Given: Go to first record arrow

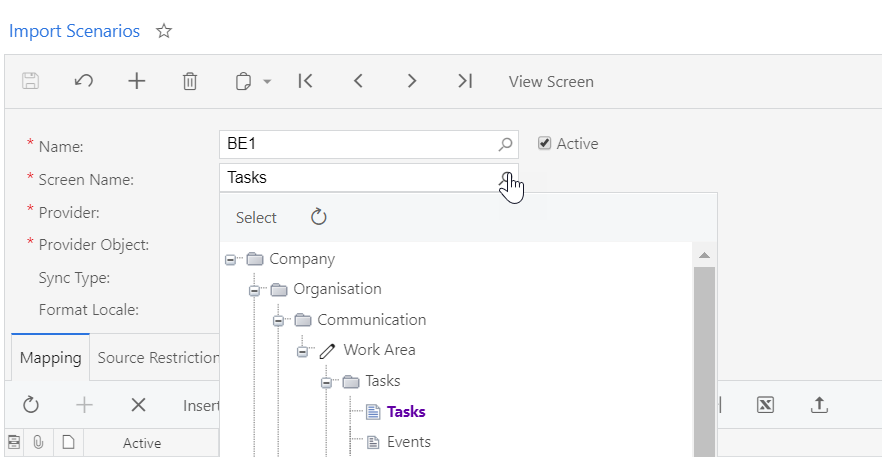Looking at the screenshot, I should (306, 82).
